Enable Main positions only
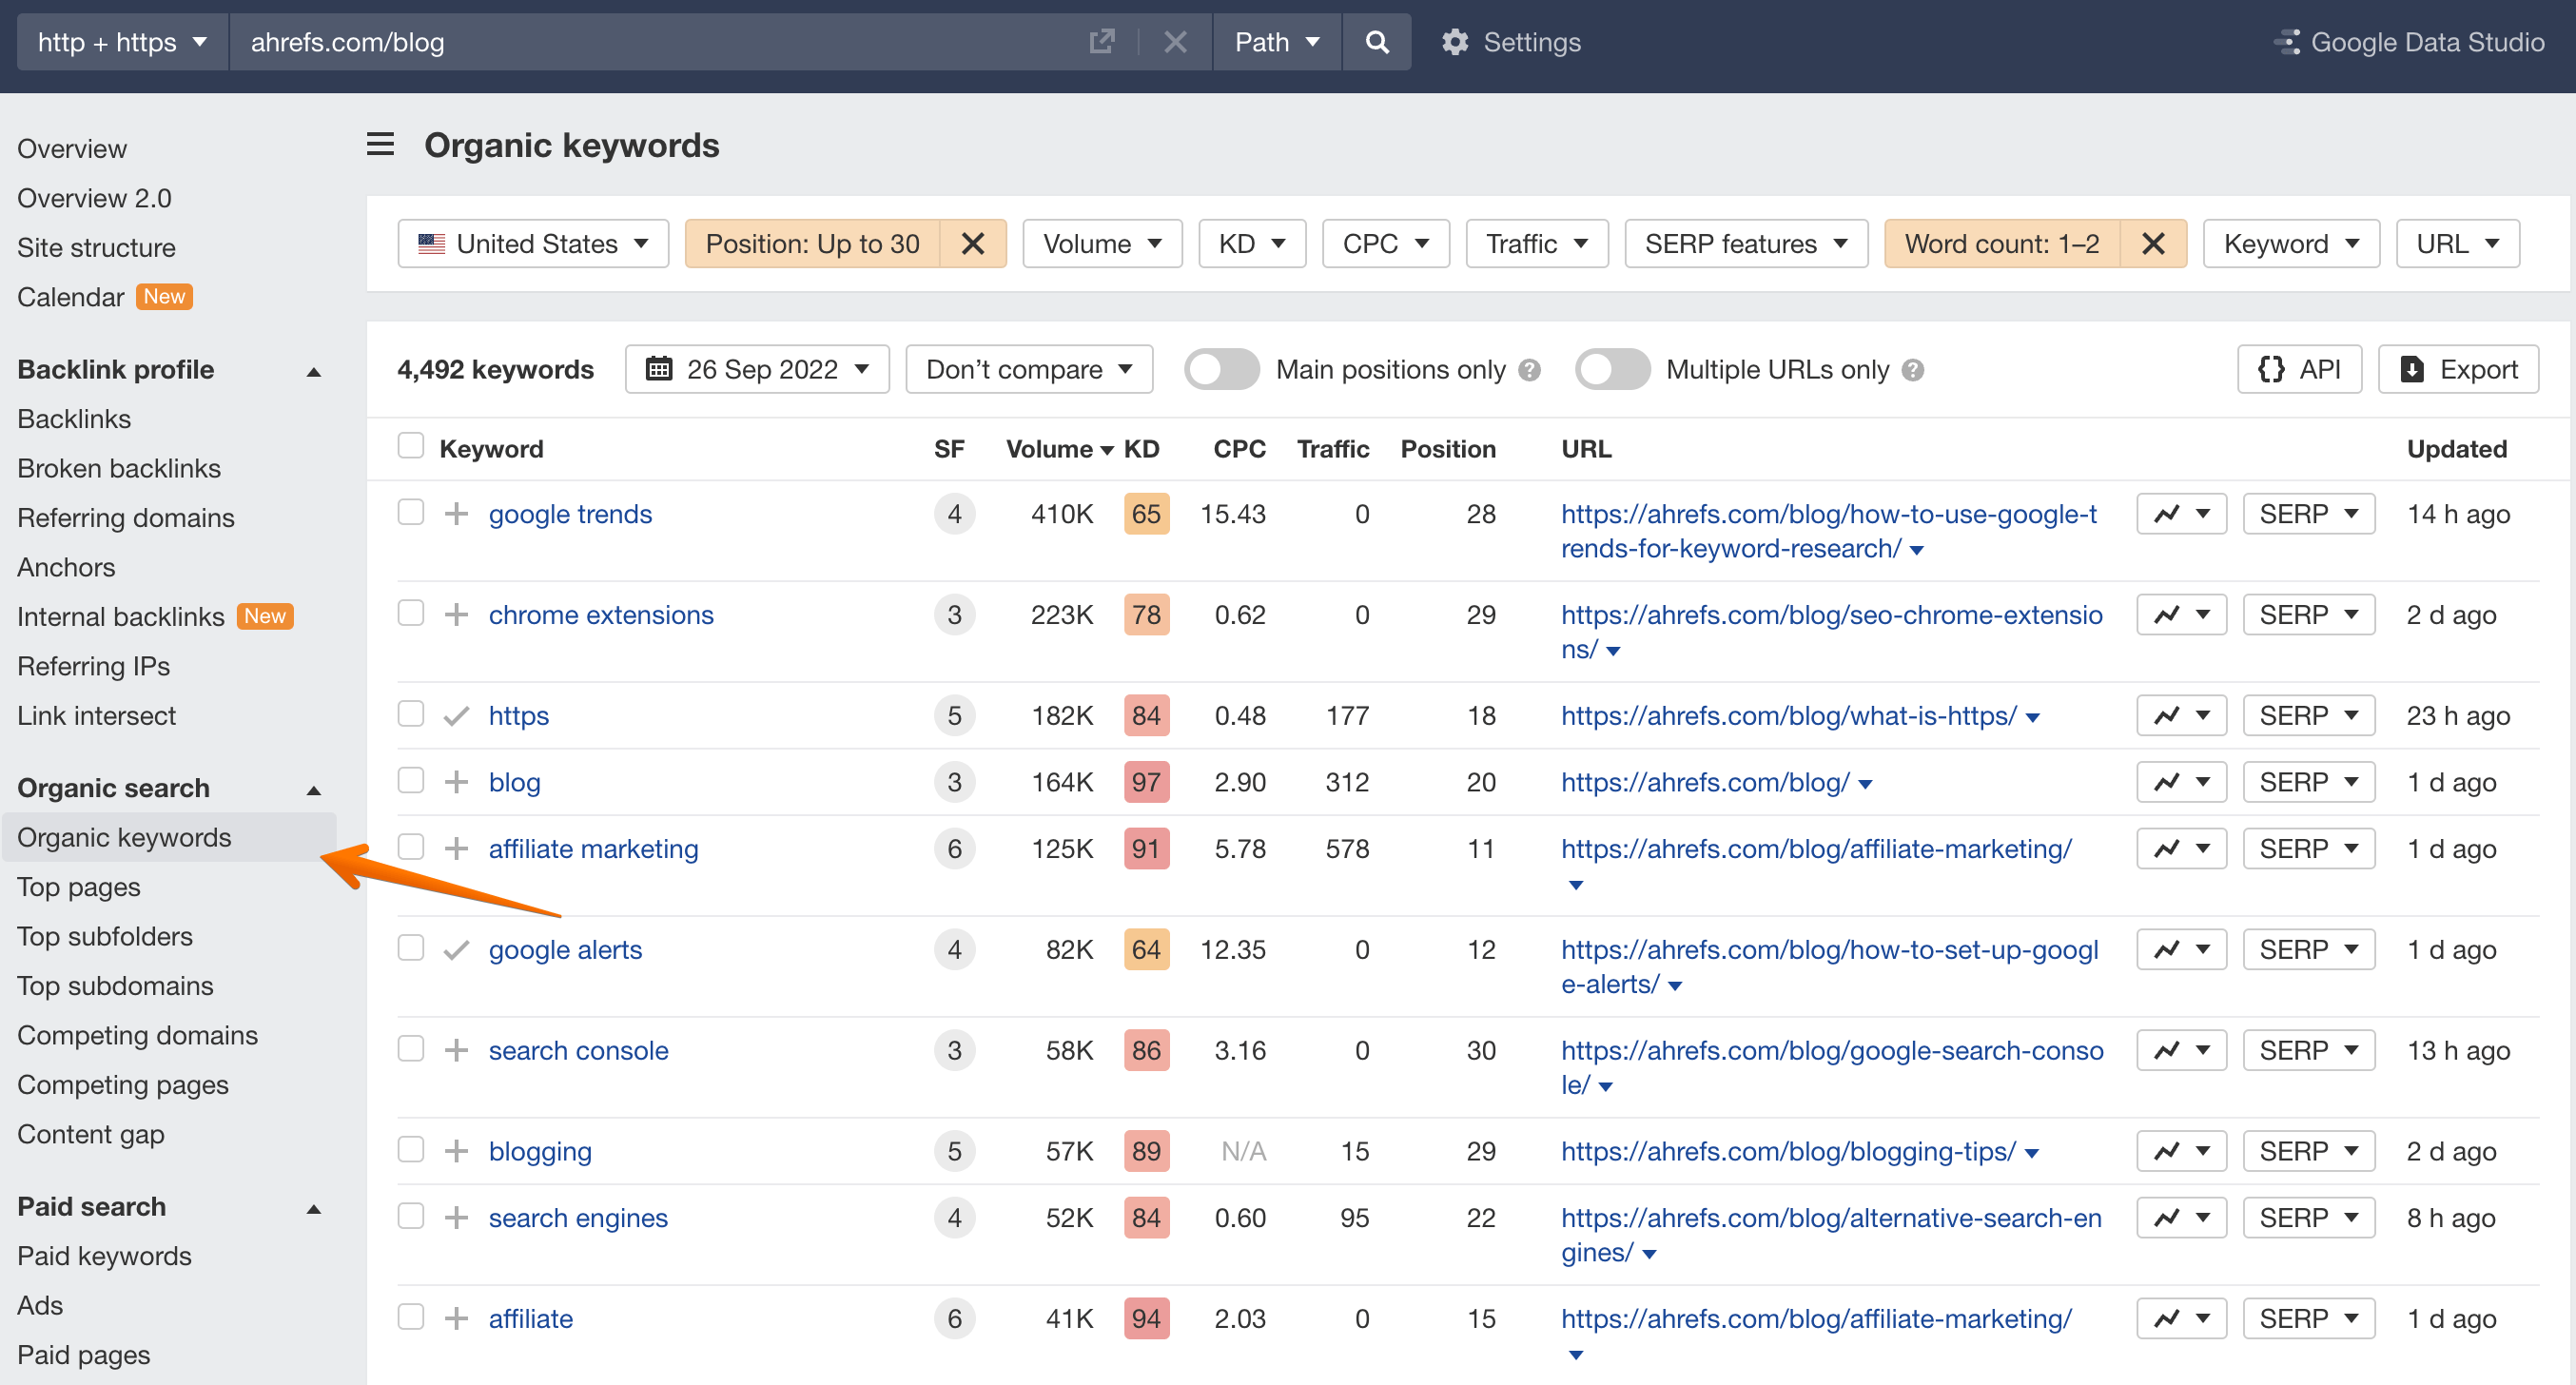The width and height of the screenshot is (2576, 1385). pos(1221,369)
